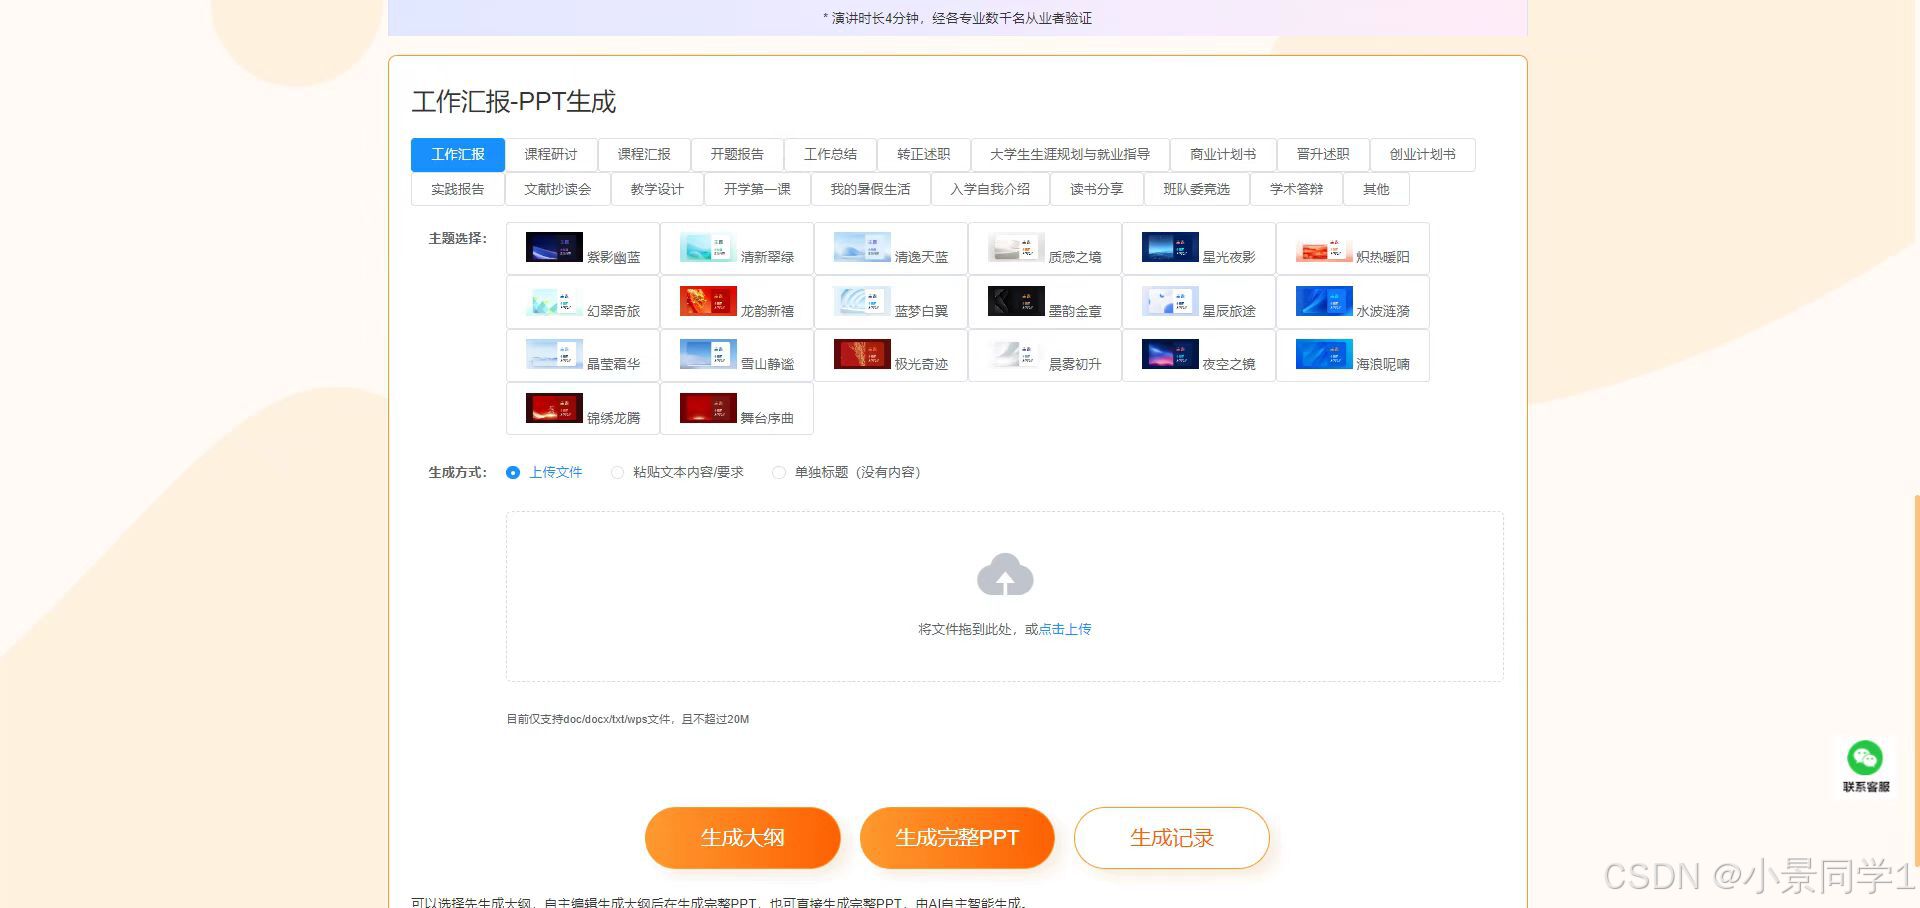Screen dimensions: 1920x908
Task: Choose the 读书分享 tab
Action: coord(1097,189)
